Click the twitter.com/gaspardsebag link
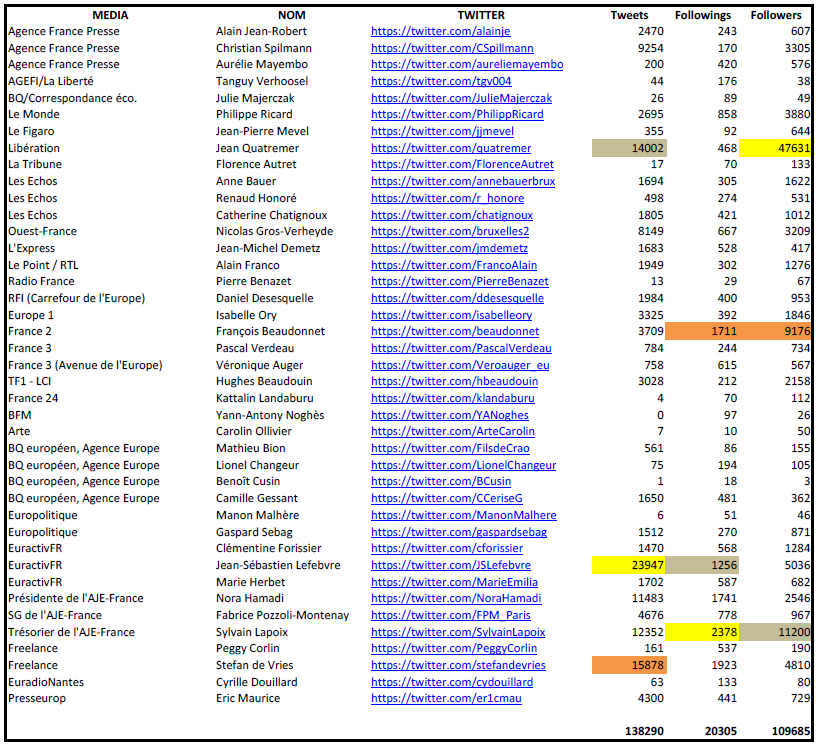The image size is (817, 745). pos(459,532)
